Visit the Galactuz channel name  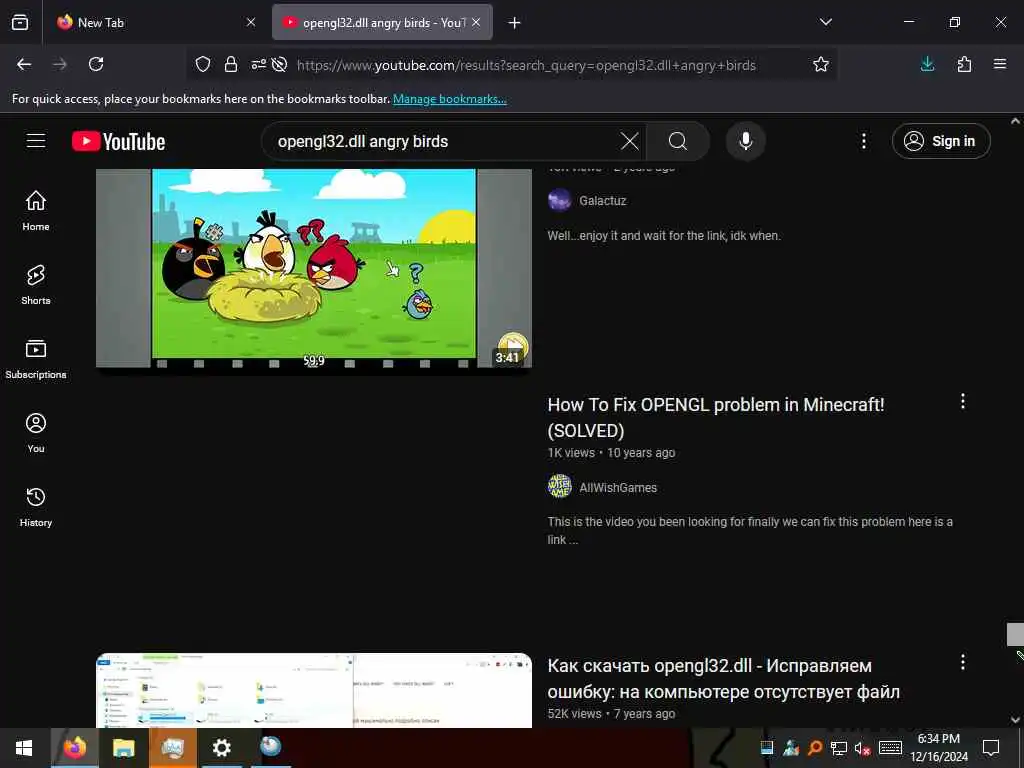(x=602, y=200)
